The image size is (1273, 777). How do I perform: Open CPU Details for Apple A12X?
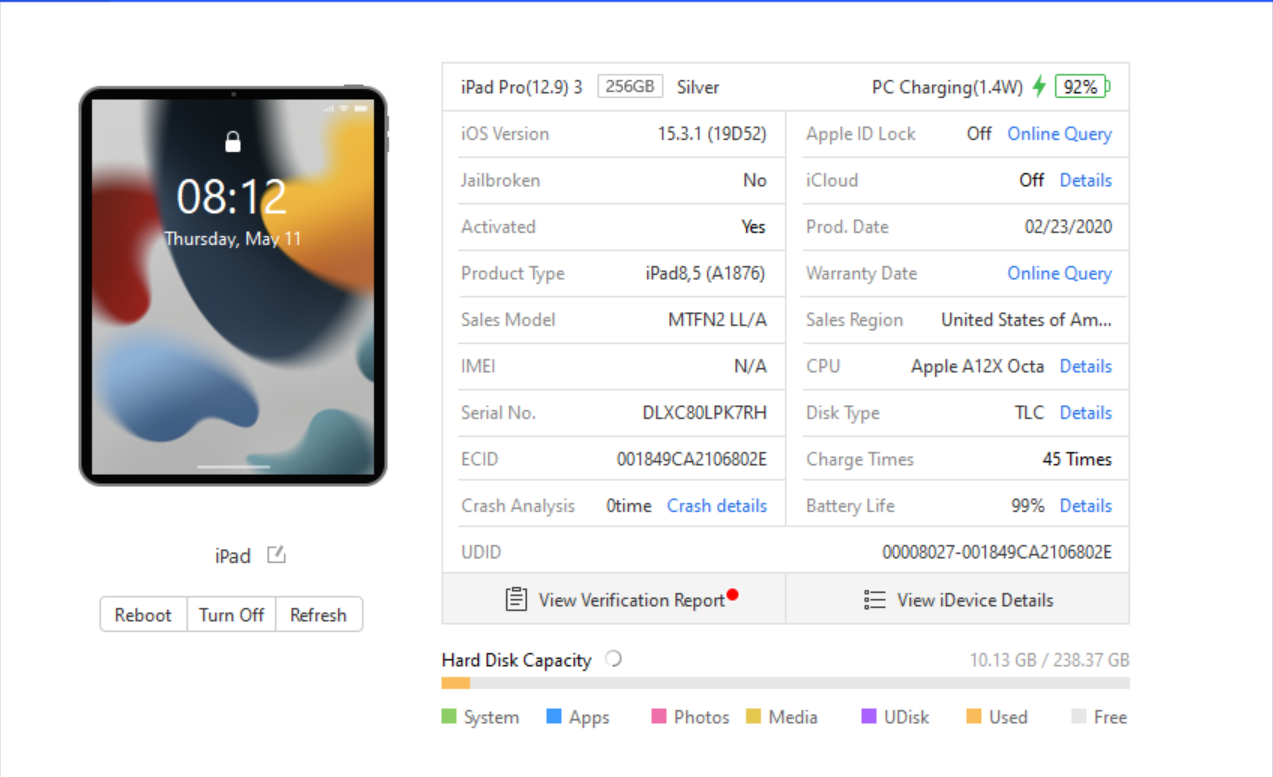1085,366
